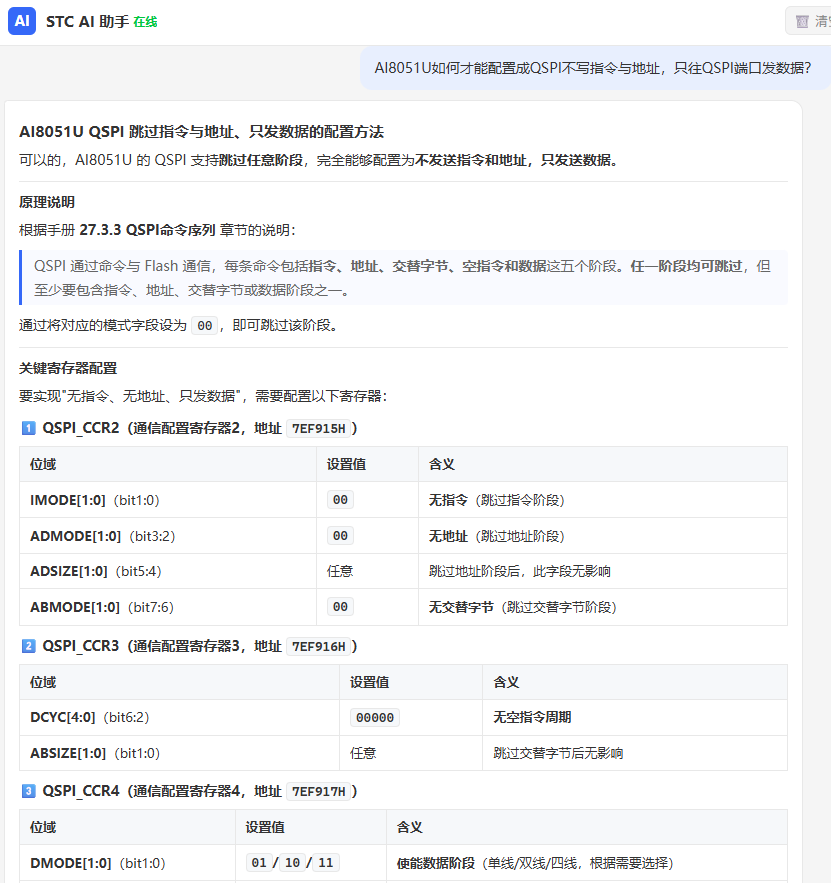Click the 00 value in the ABMODE row

(x=340, y=606)
